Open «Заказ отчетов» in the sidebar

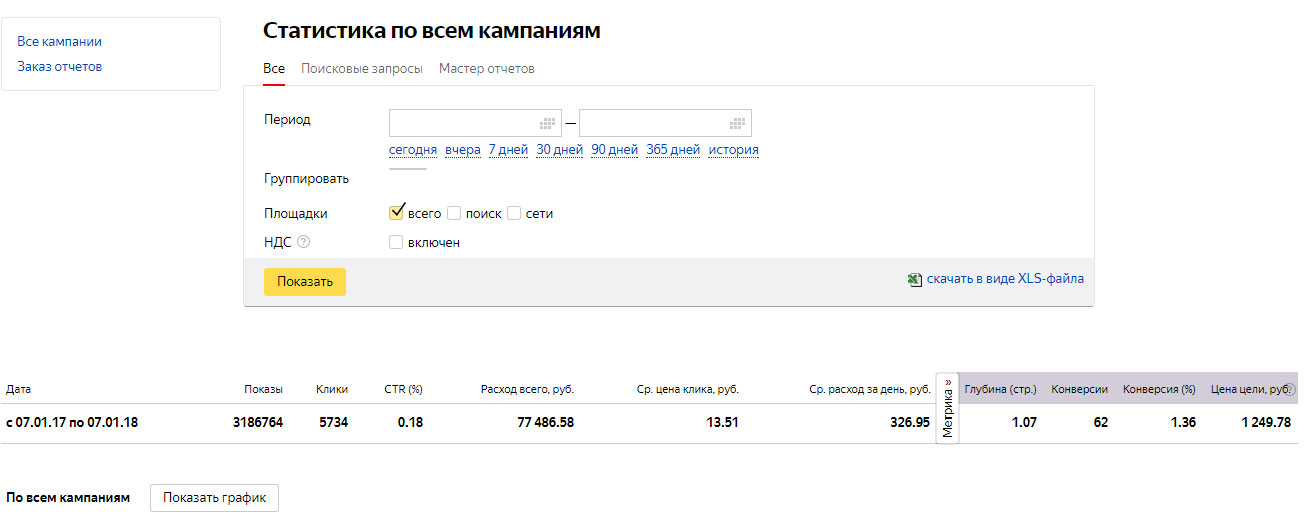(59, 67)
